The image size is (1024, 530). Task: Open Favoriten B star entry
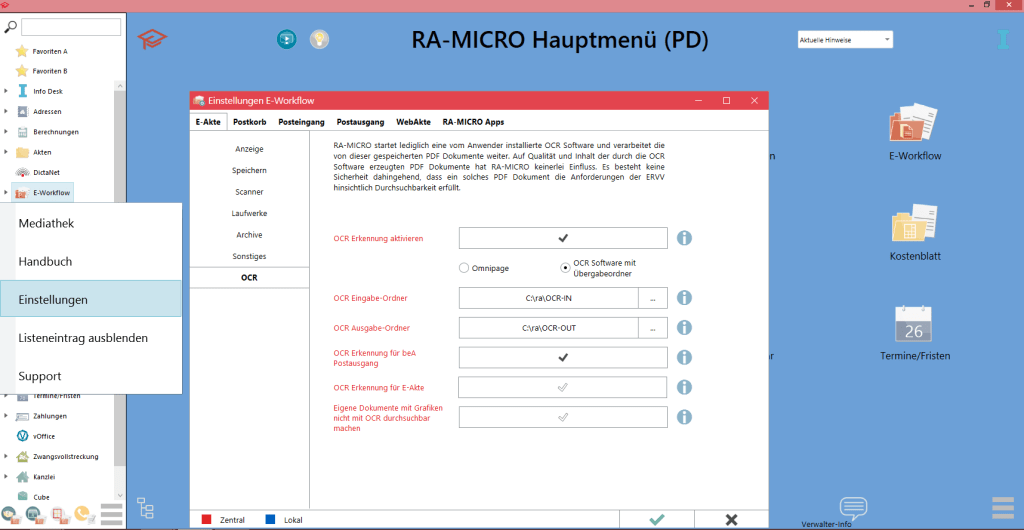tap(42, 70)
